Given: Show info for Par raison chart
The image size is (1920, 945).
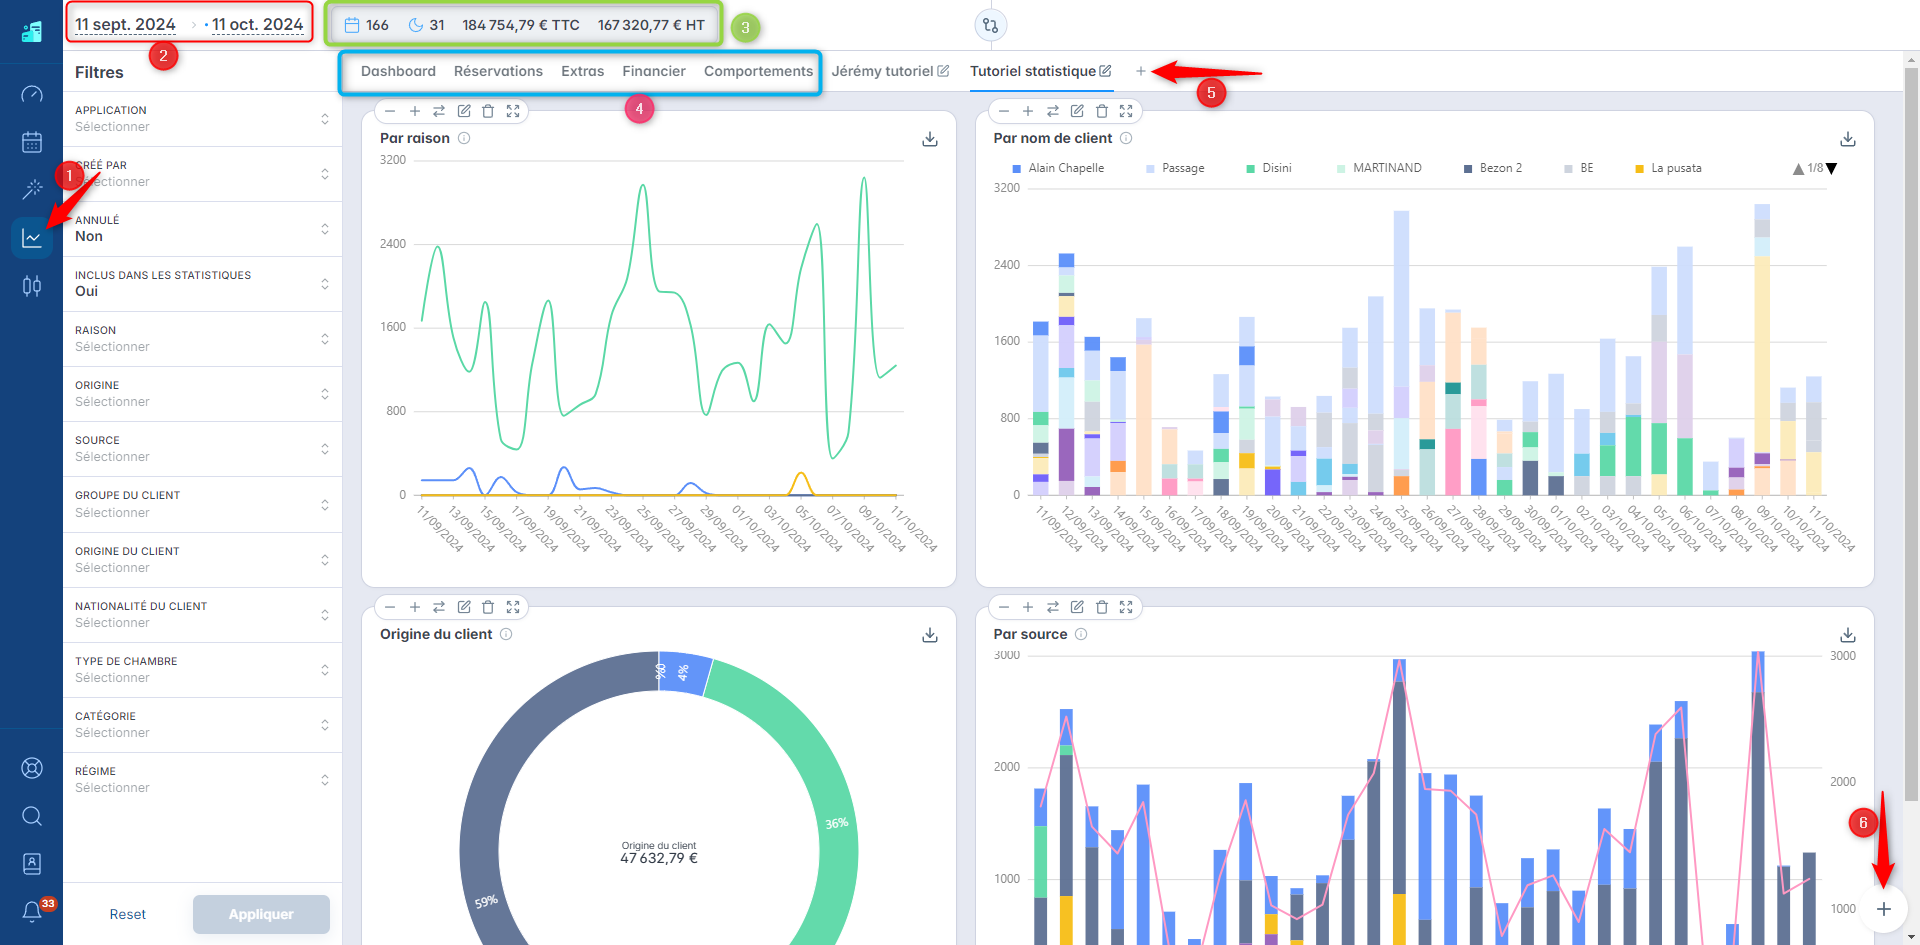Looking at the screenshot, I should point(464,138).
